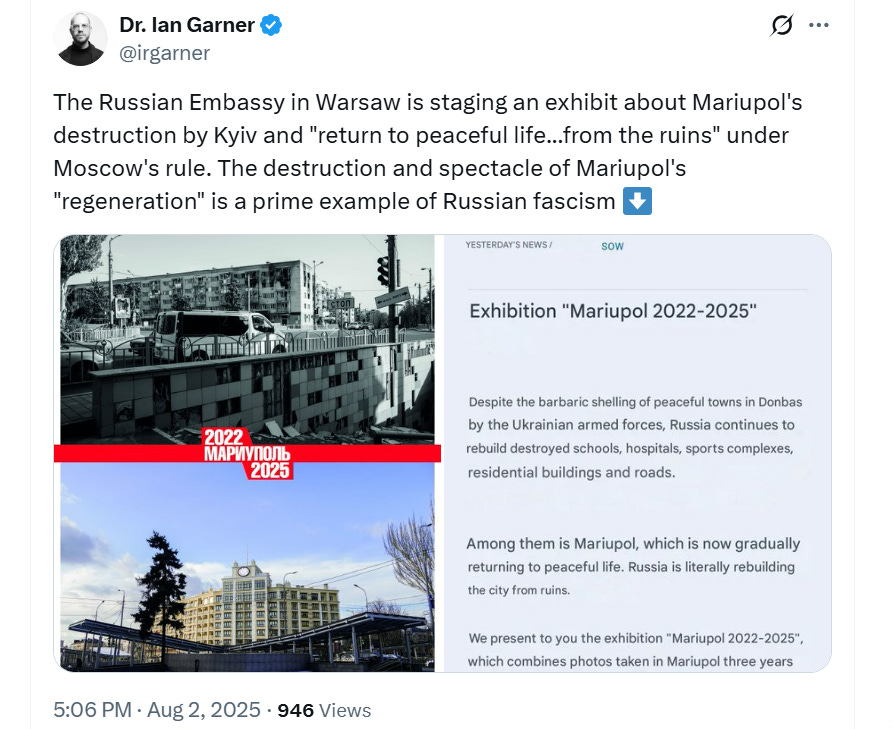Click the down-arrow emoji in tweet
893x729 pixels.
(637, 201)
